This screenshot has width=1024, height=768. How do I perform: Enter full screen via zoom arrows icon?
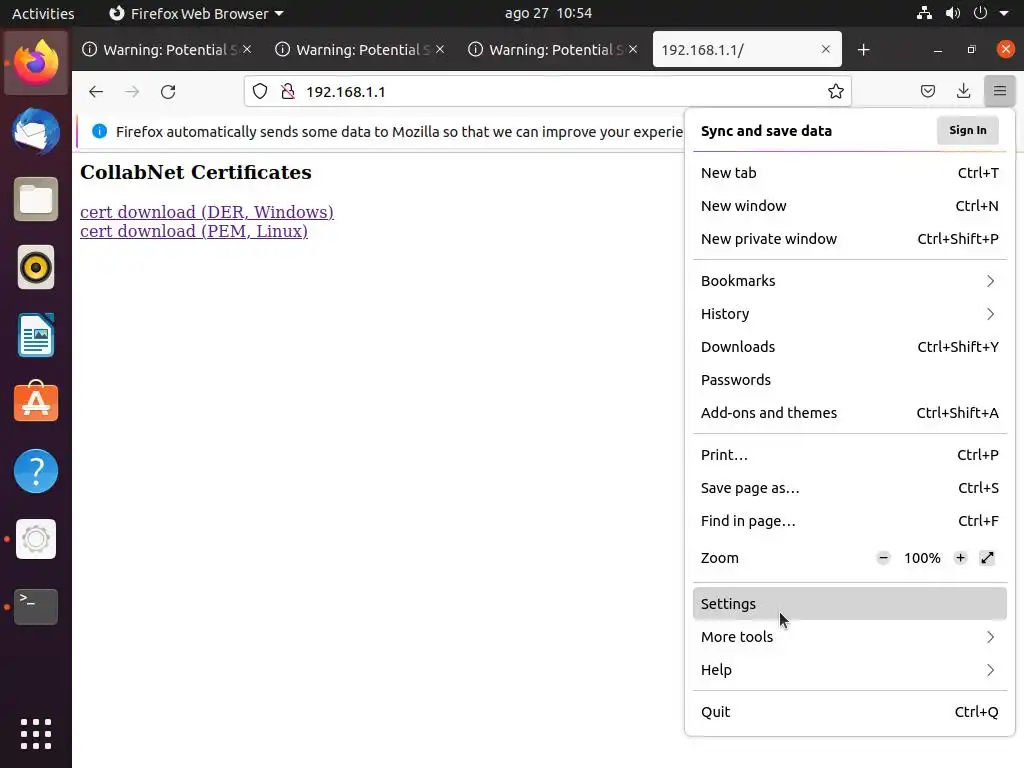(987, 558)
